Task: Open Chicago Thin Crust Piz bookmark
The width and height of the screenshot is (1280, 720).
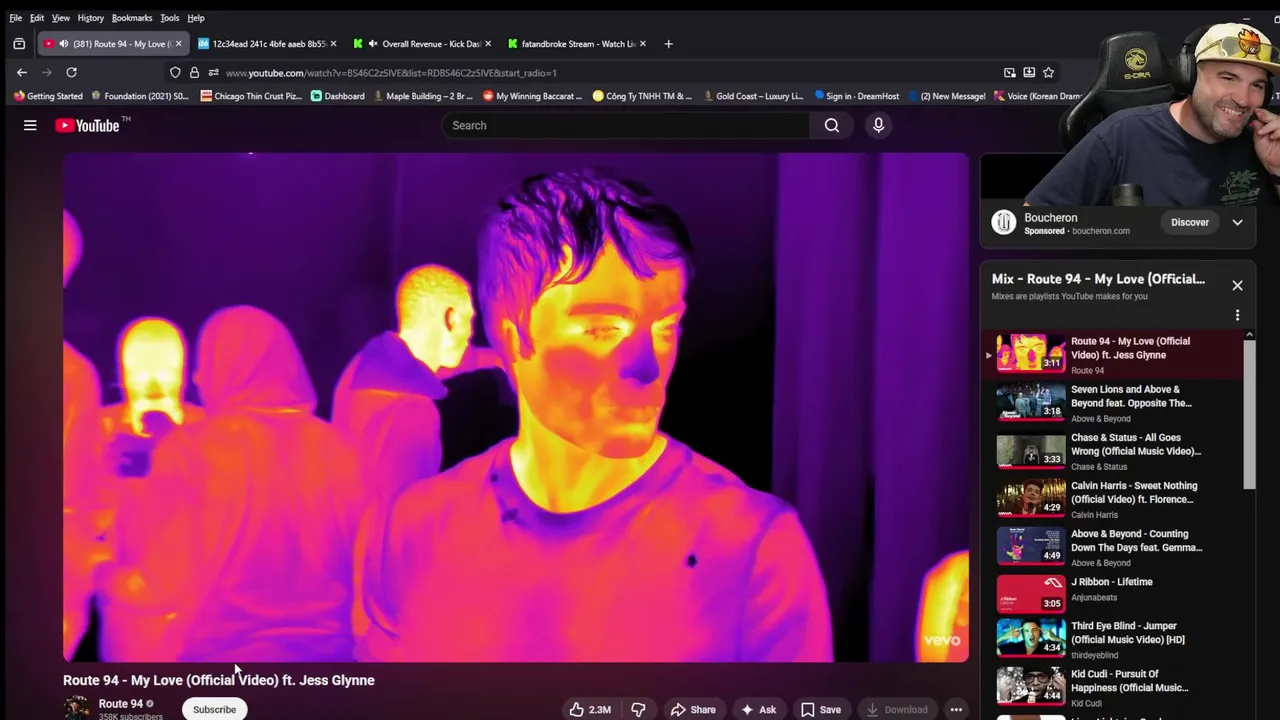Action: click(x=252, y=96)
